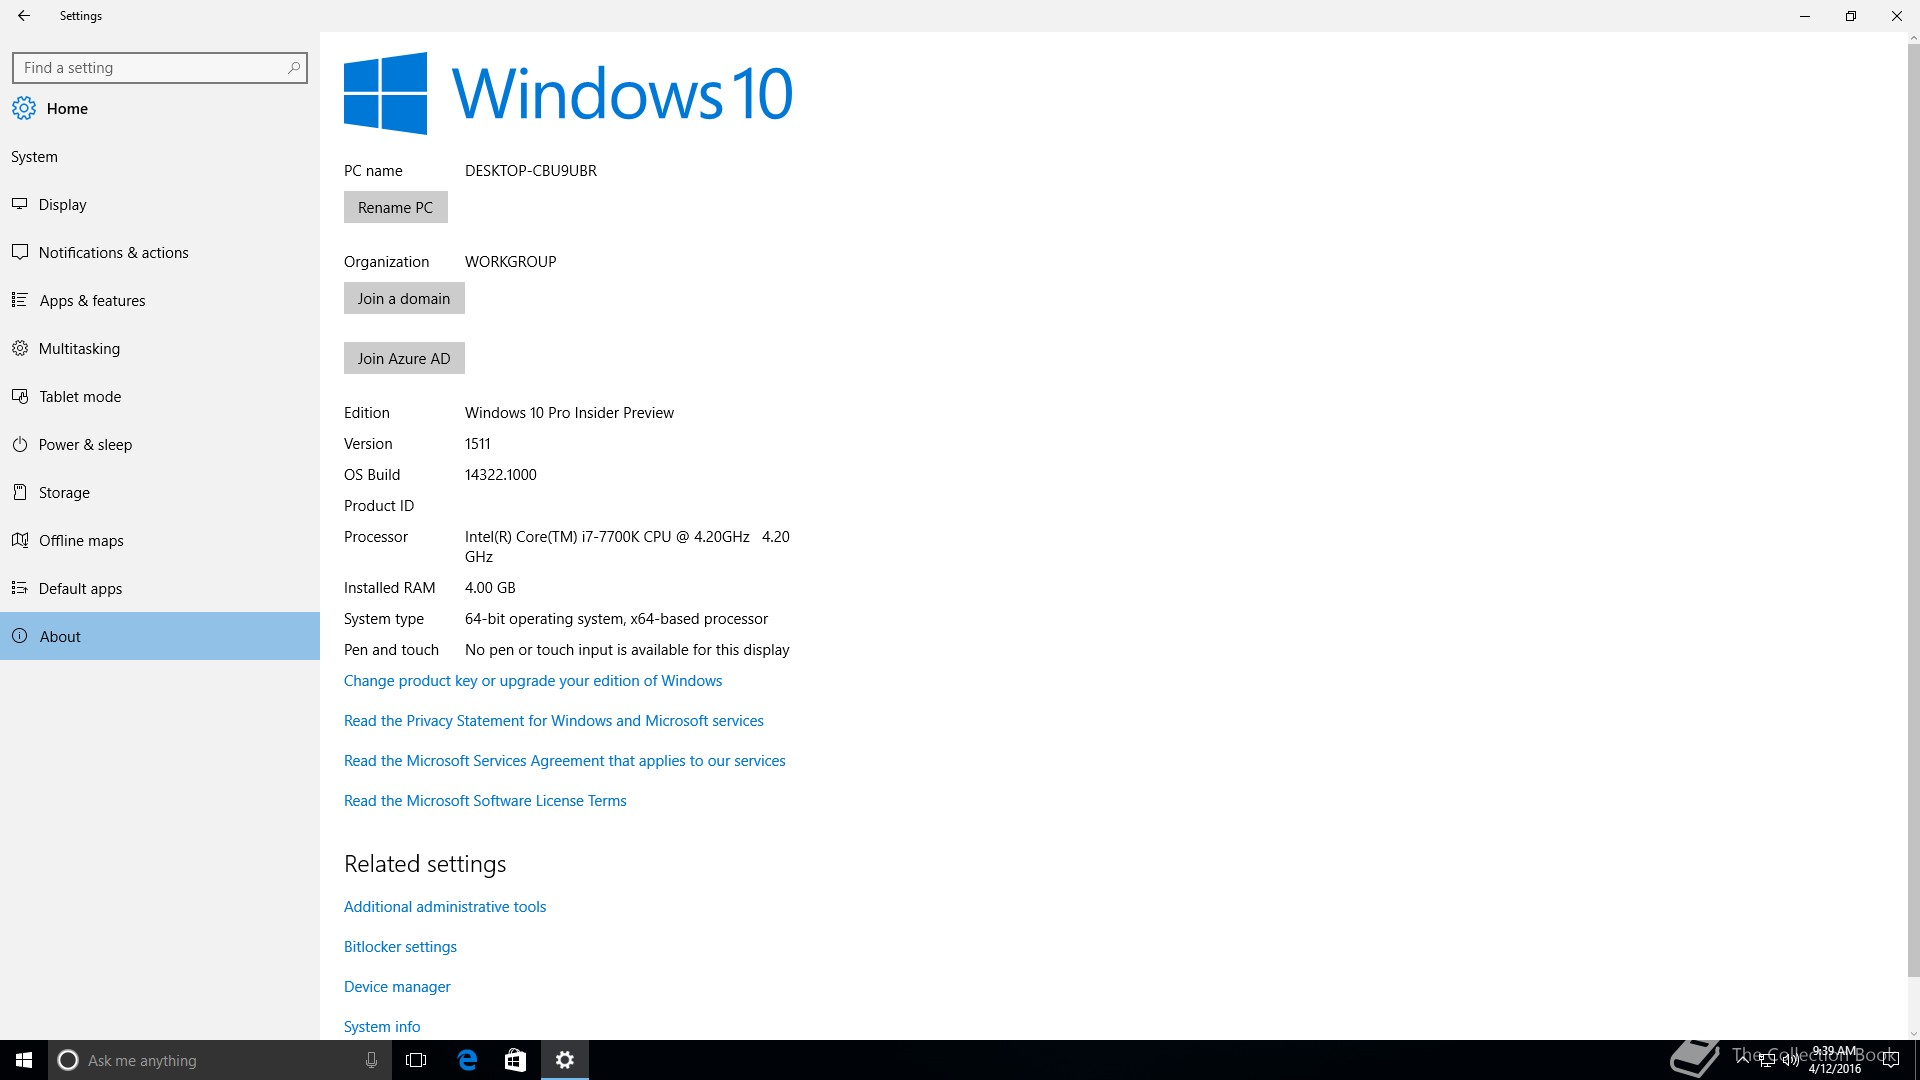Open the Action Center notification icon
The height and width of the screenshot is (1080, 1920).
click(x=1890, y=1060)
